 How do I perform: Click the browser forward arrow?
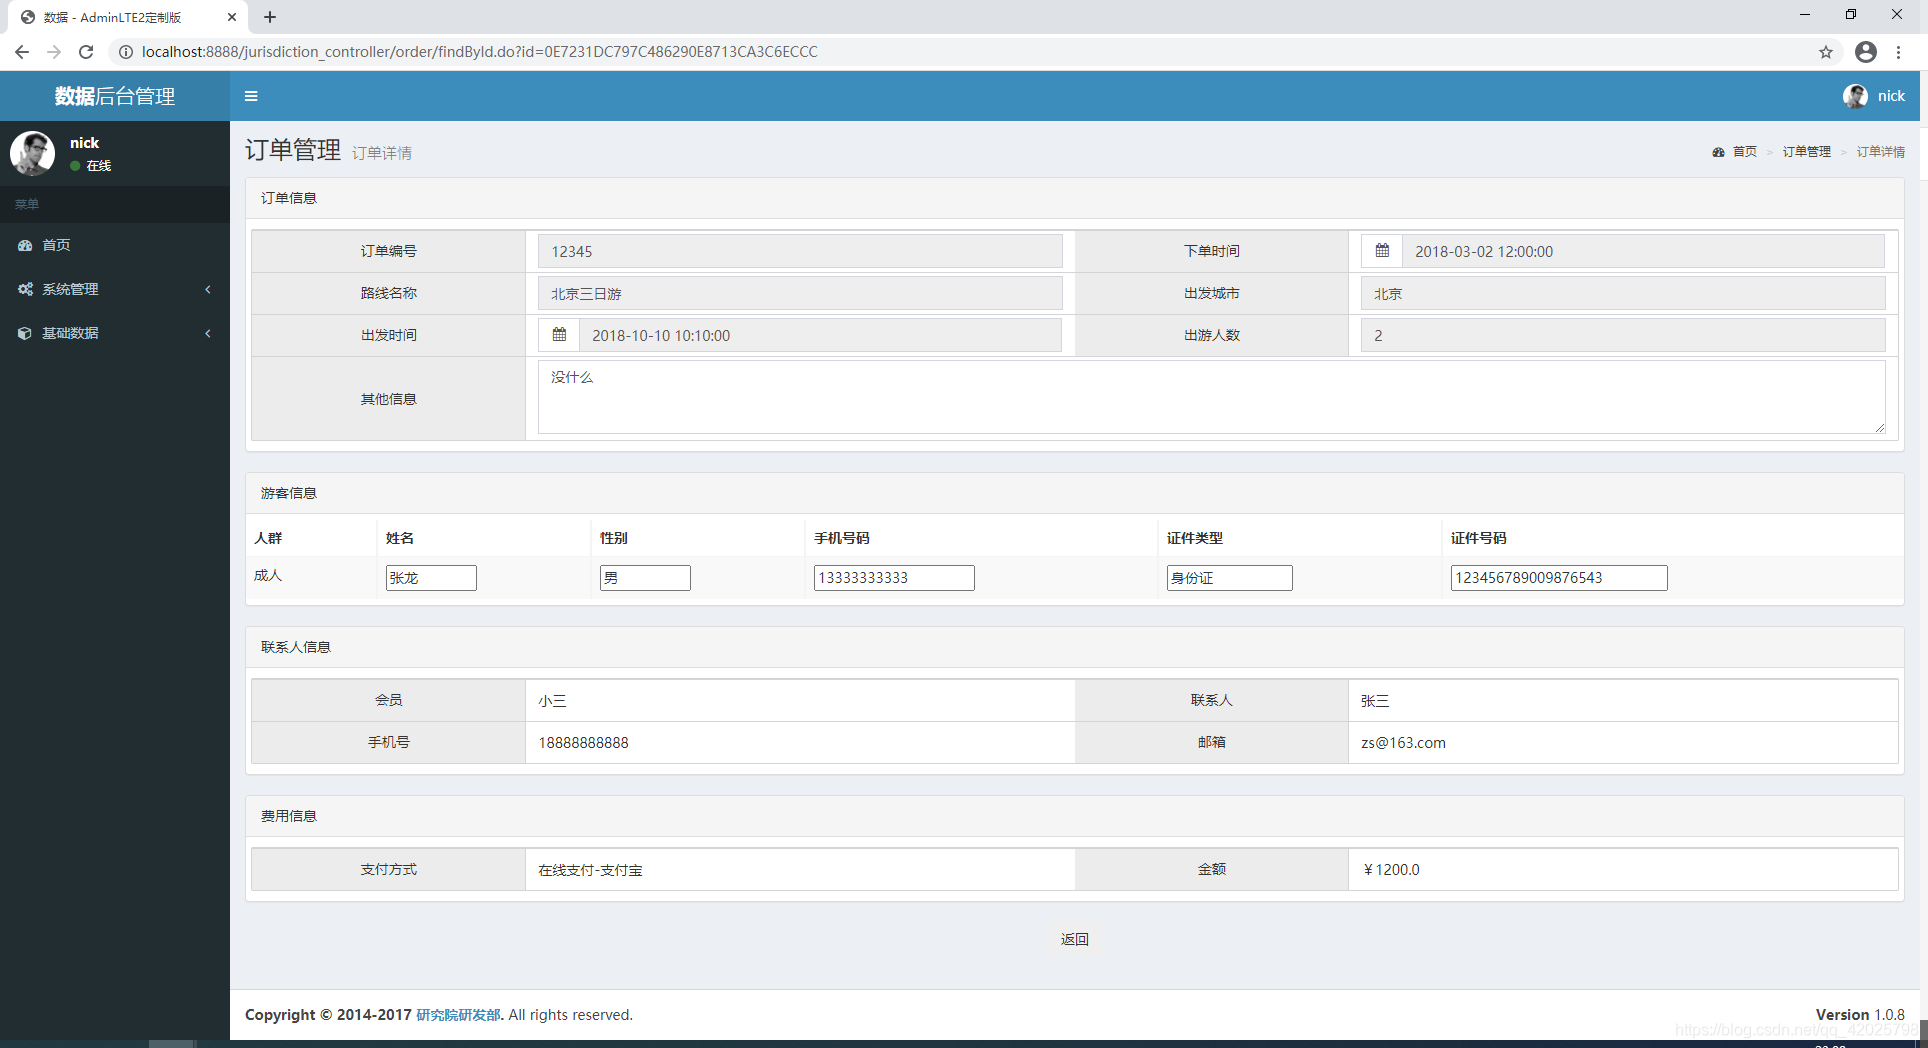[54, 52]
